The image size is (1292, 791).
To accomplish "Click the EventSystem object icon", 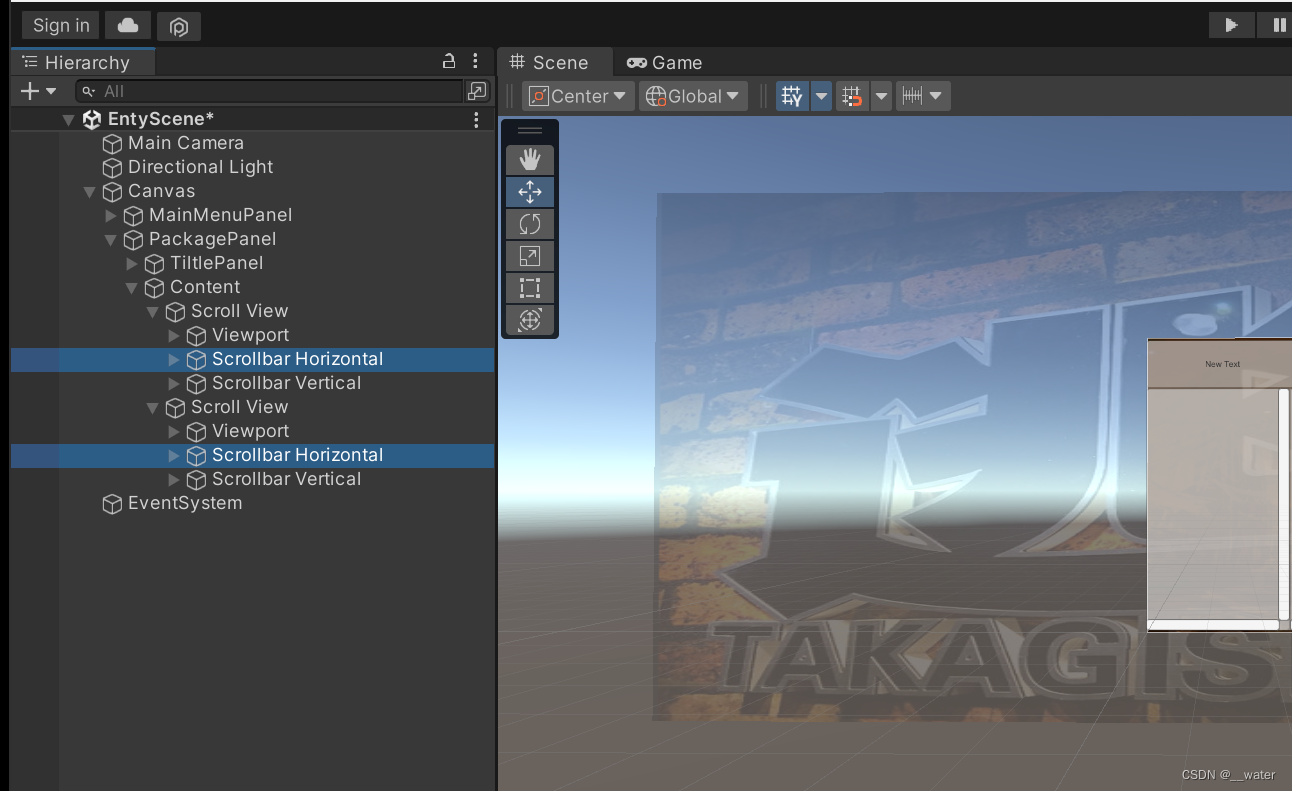I will point(113,504).
